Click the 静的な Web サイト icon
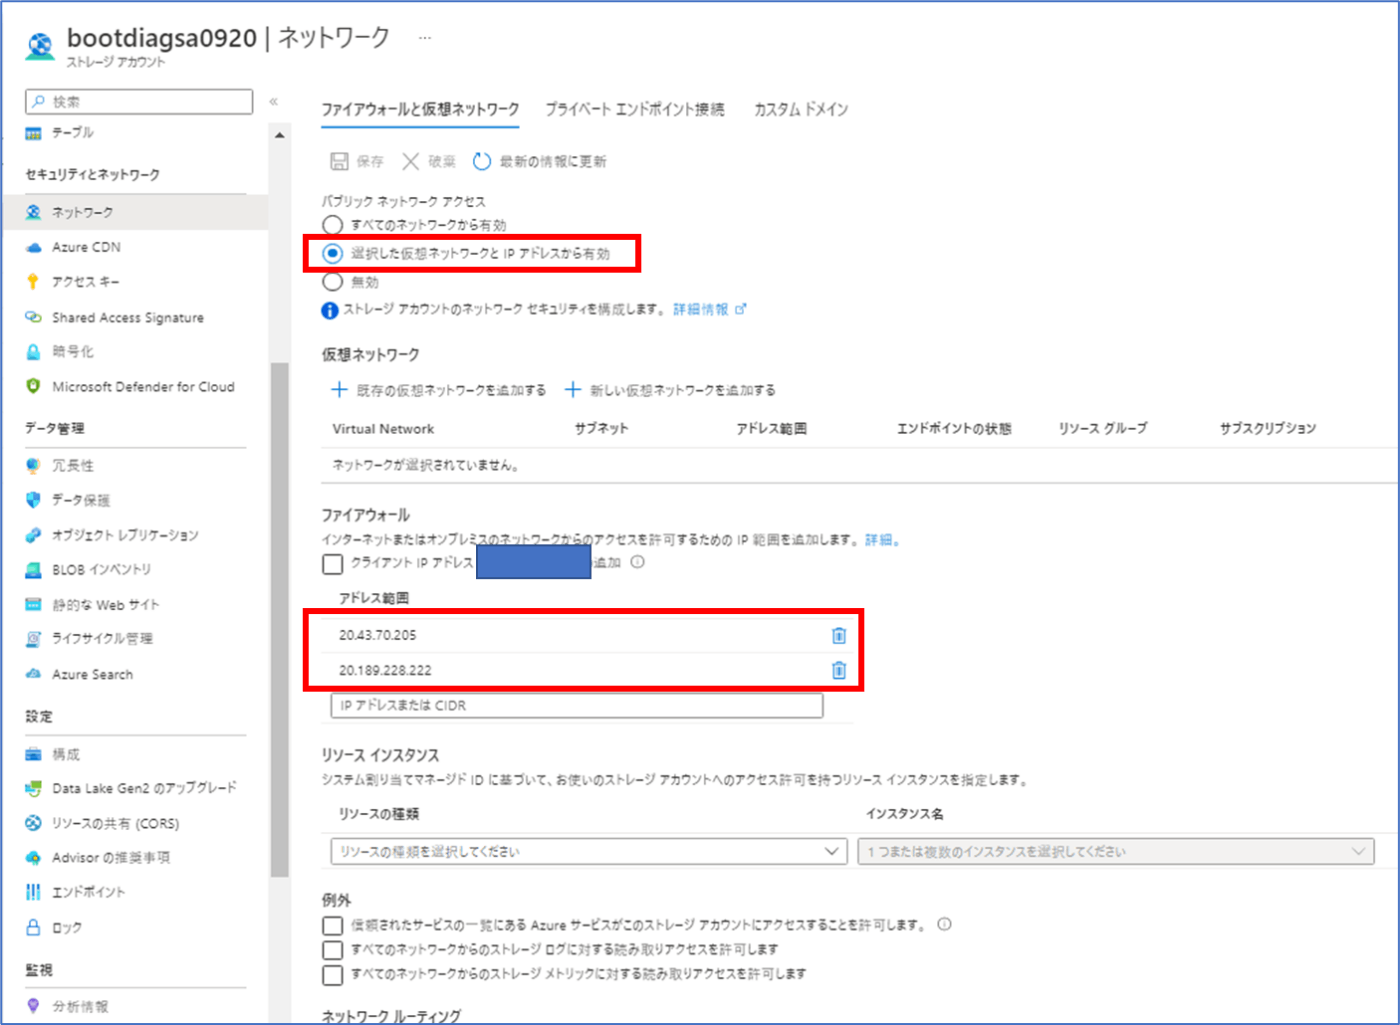 pos(34,605)
